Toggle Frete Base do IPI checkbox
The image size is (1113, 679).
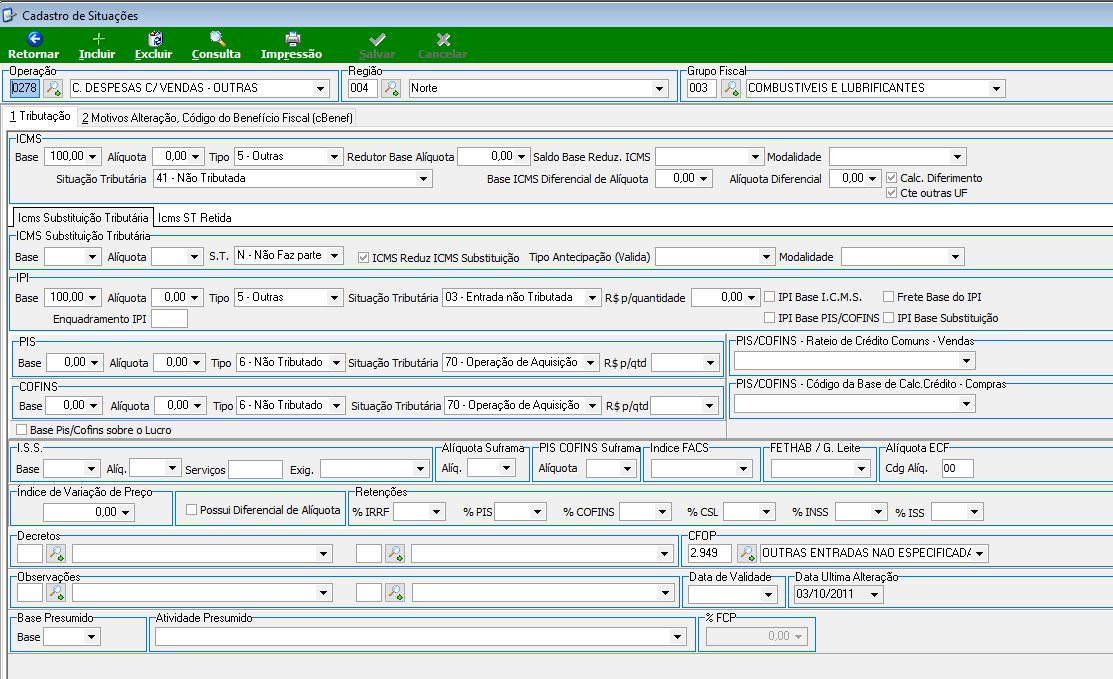pos(888,297)
